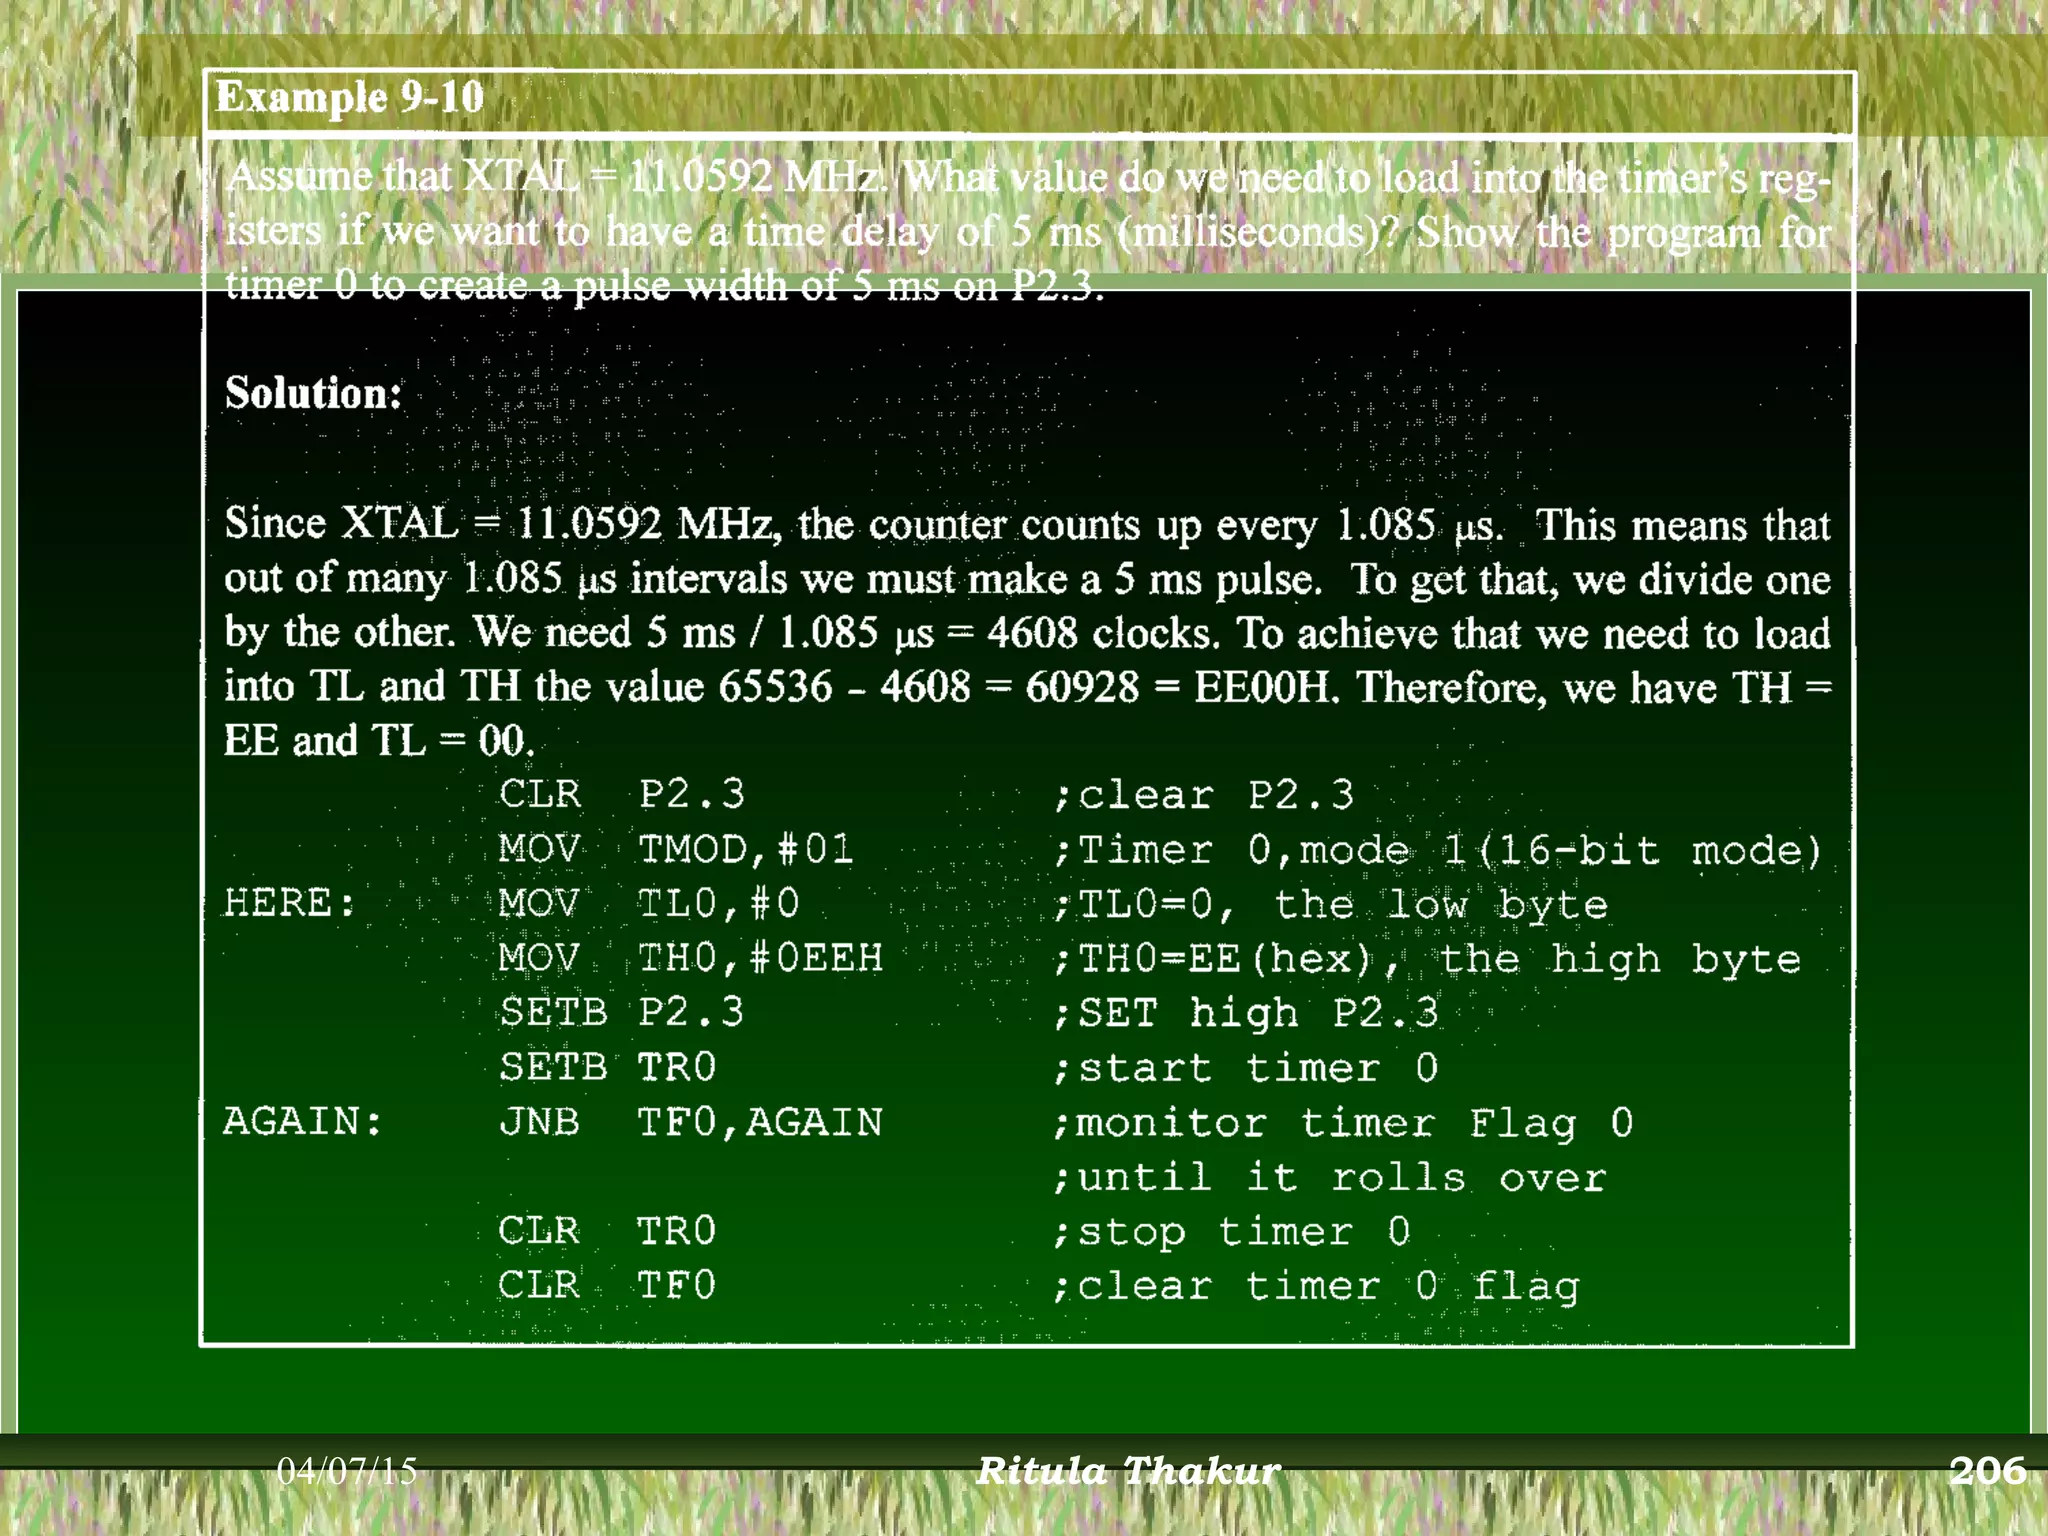Click the 'SETB TR0' instruction
Screen dimensions: 2048x1536
(x=608, y=1067)
